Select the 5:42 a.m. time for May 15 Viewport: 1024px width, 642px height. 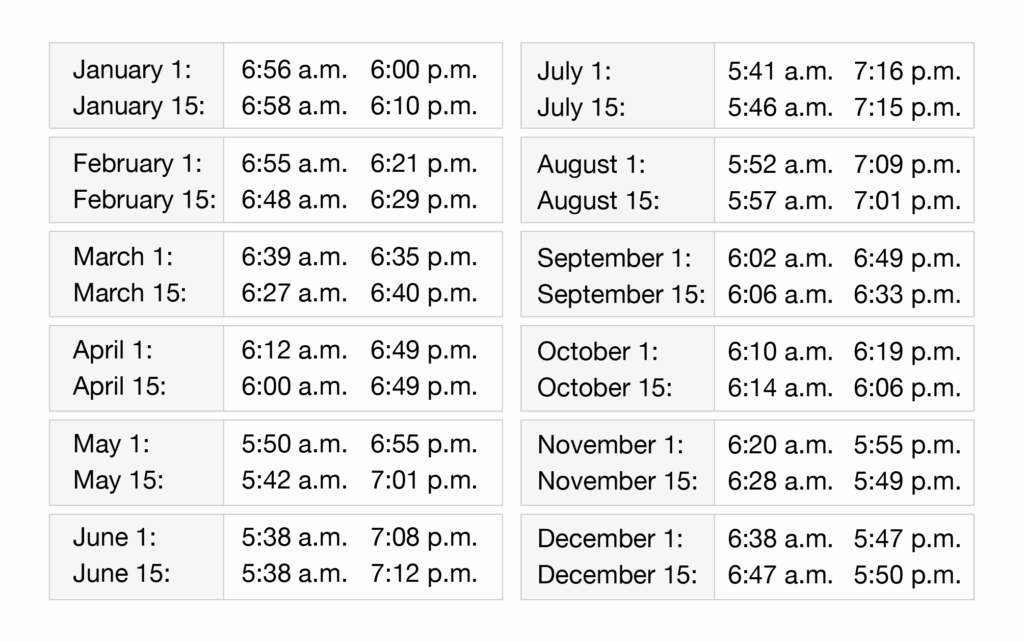tap(294, 481)
